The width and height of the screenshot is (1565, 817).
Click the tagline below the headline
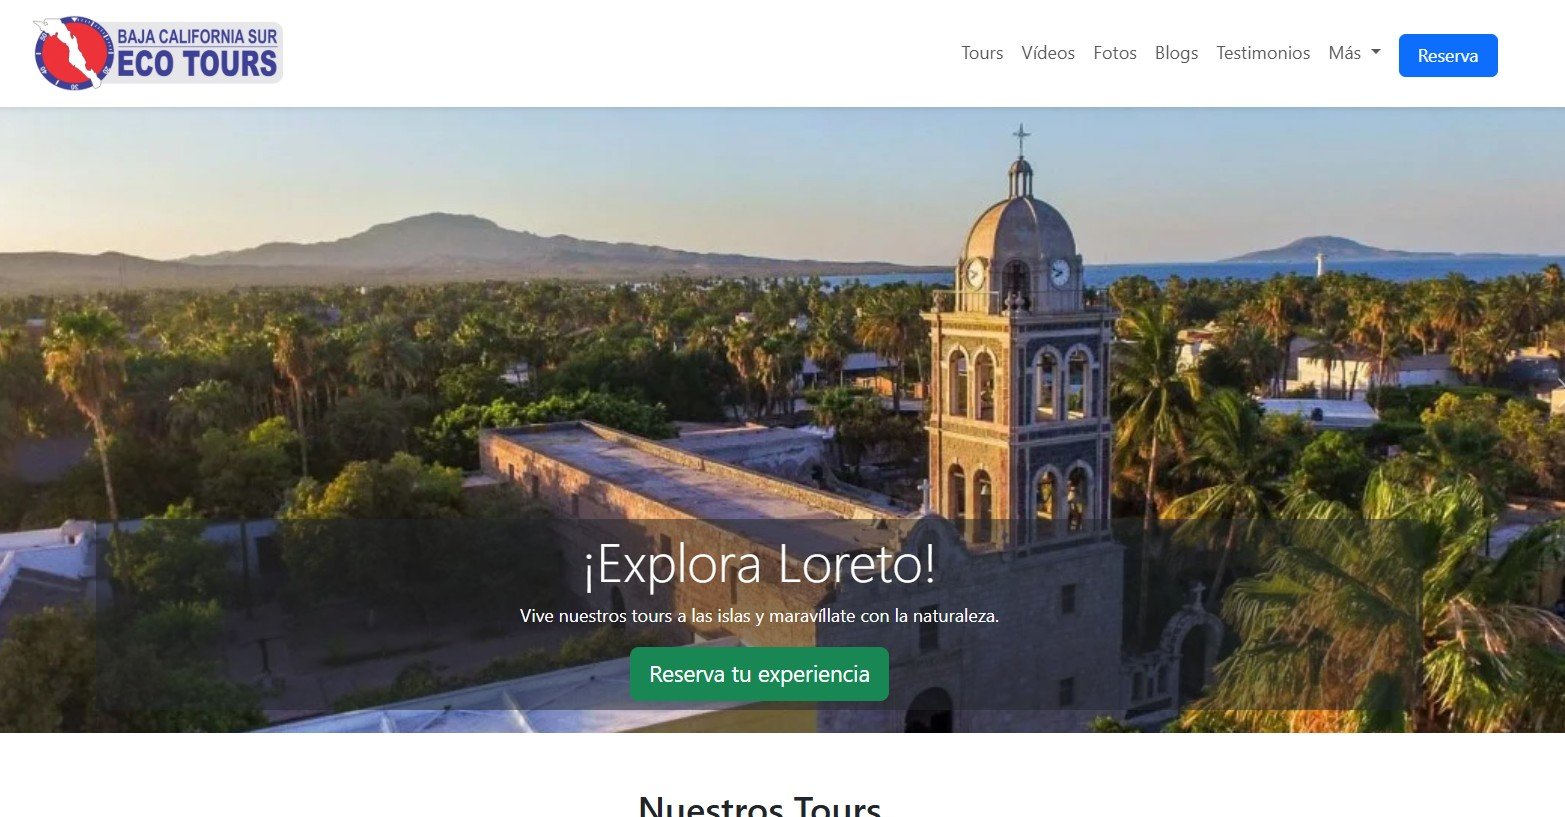tap(759, 616)
